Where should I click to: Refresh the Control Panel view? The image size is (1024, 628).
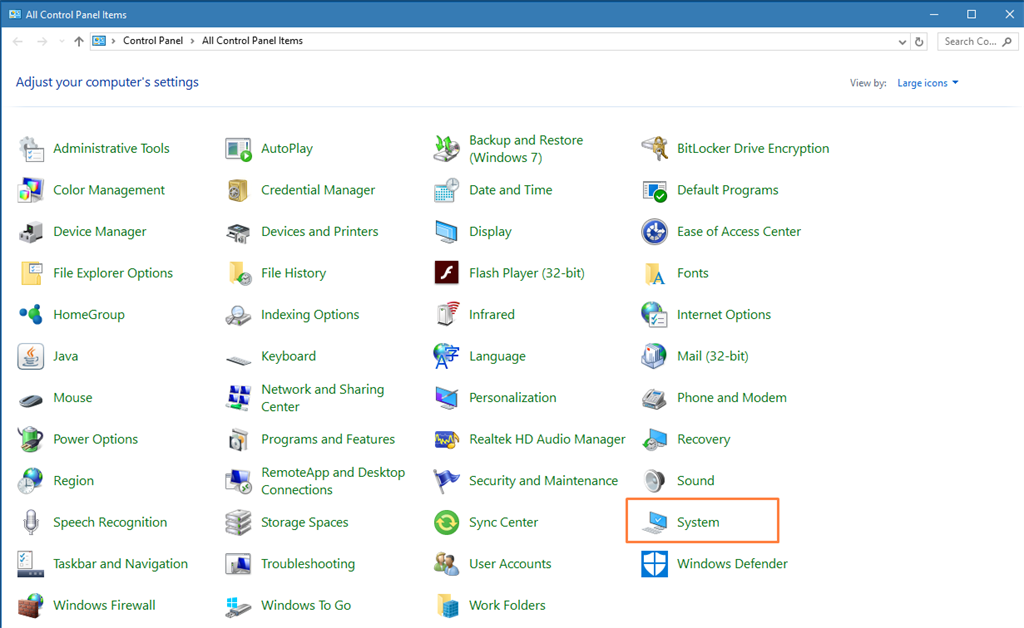pyautogui.click(x=919, y=41)
